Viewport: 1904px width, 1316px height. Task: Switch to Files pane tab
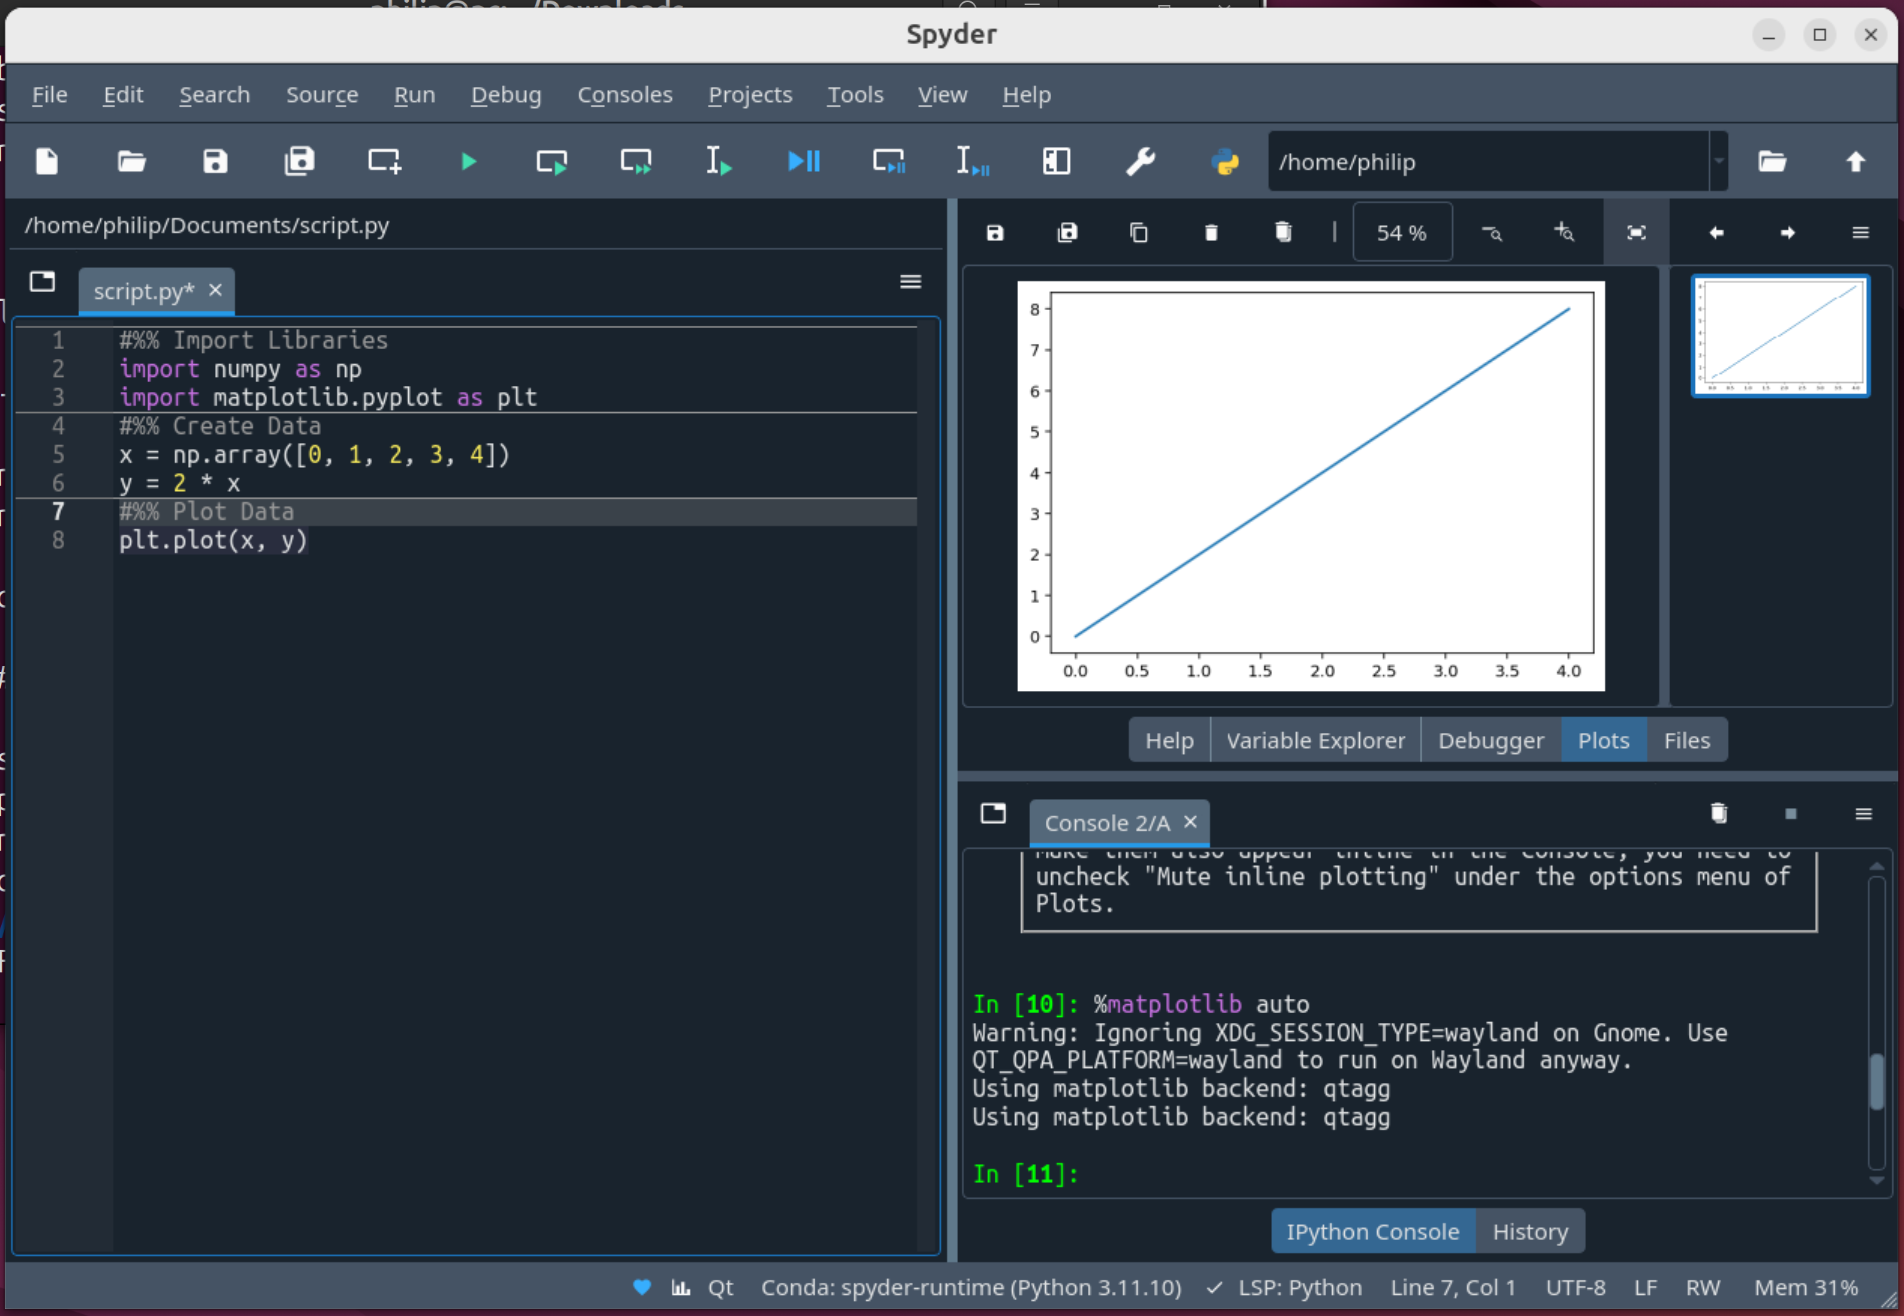[x=1687, y=741]
